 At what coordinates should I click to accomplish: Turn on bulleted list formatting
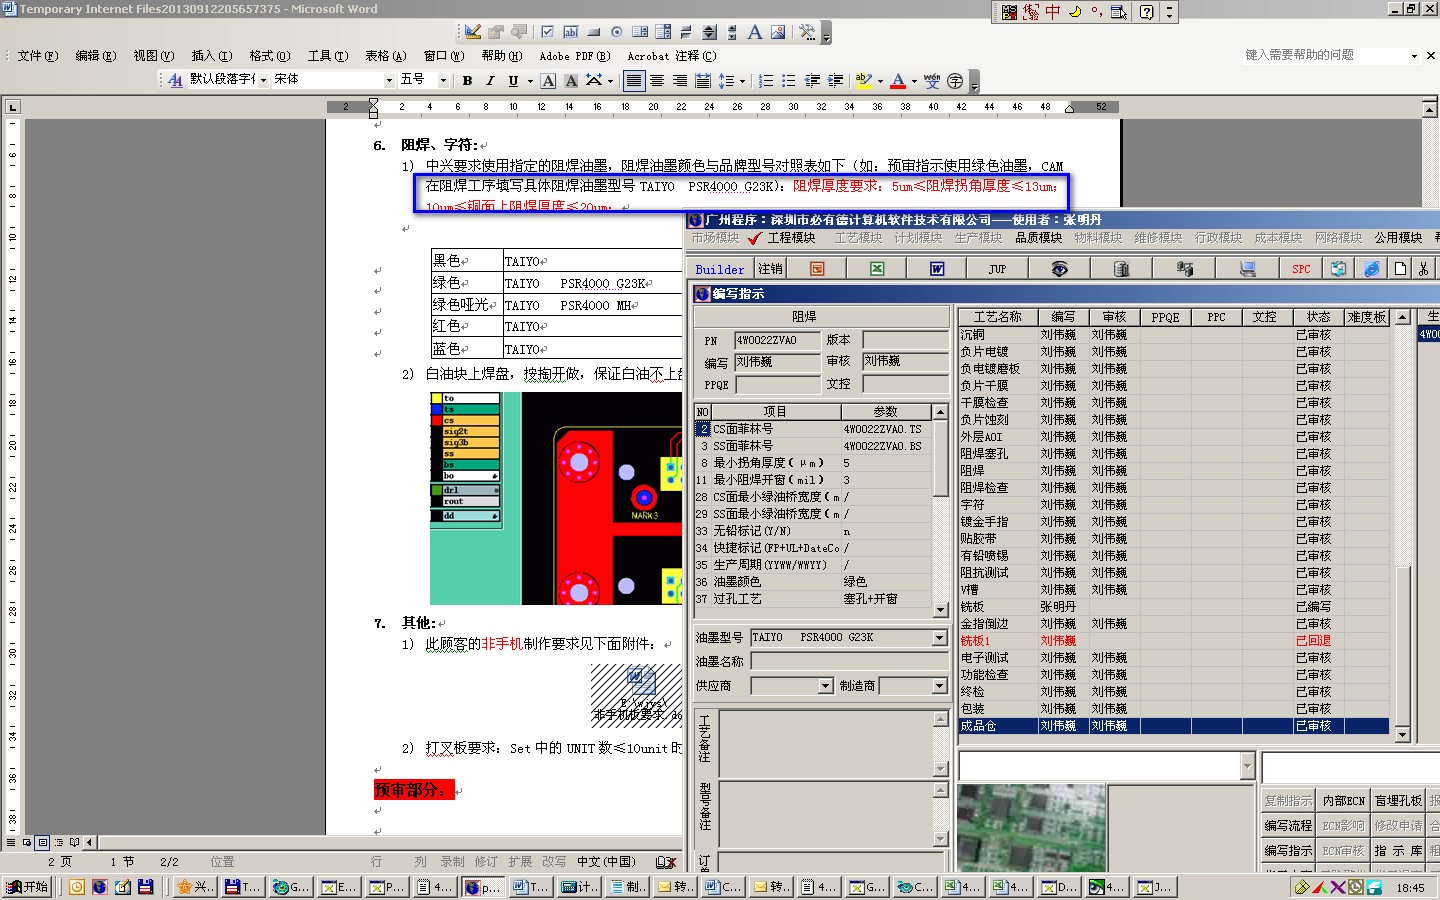(789, 81)
